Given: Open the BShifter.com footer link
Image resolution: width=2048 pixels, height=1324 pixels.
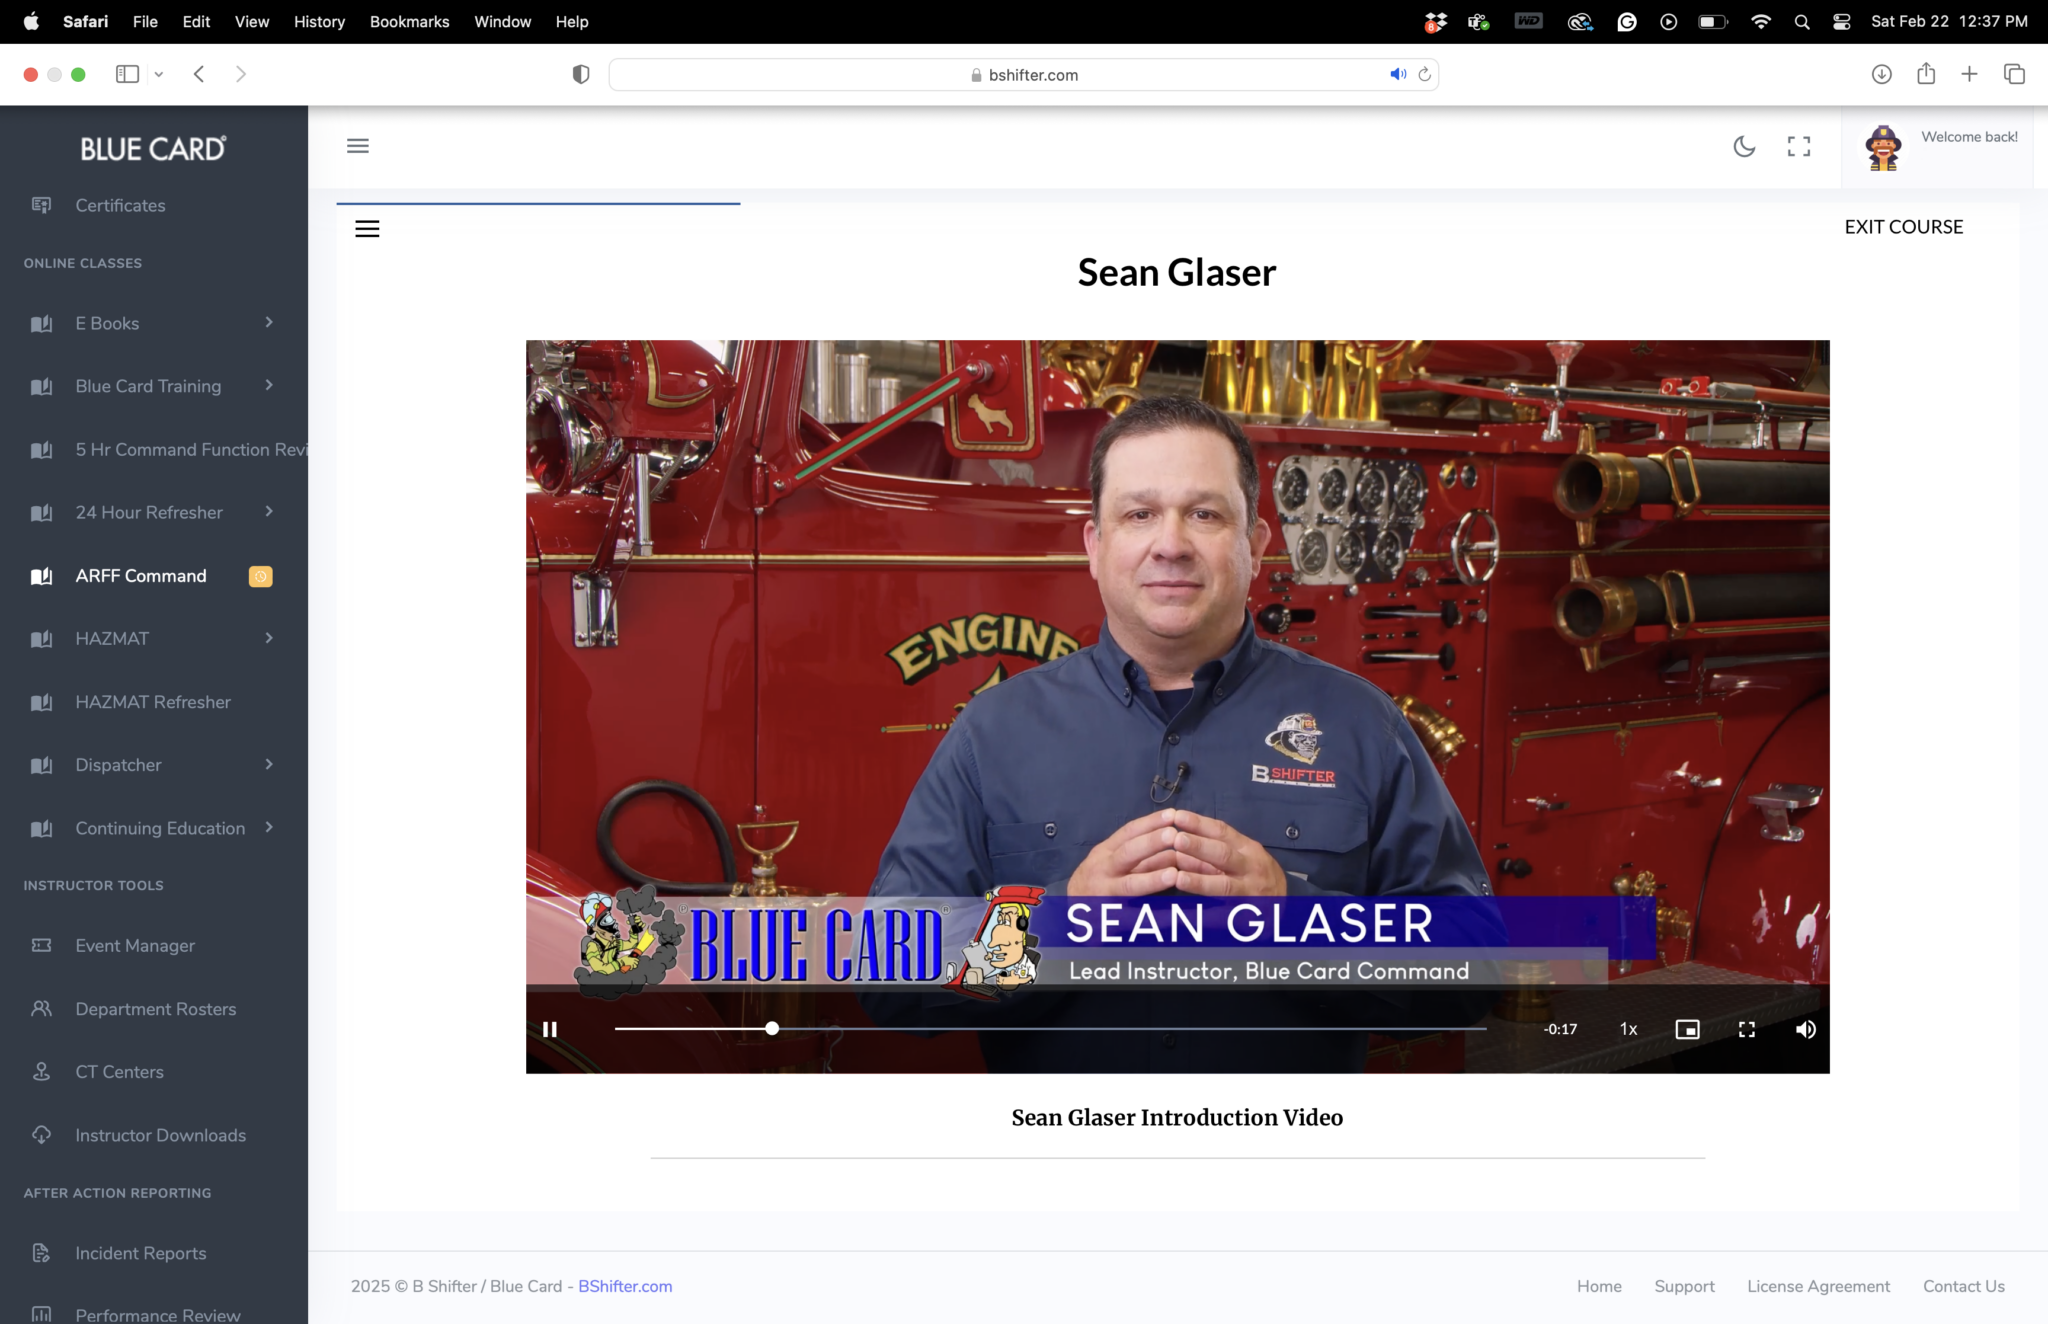Looking at the screenshot, I should coord(625,1286).
